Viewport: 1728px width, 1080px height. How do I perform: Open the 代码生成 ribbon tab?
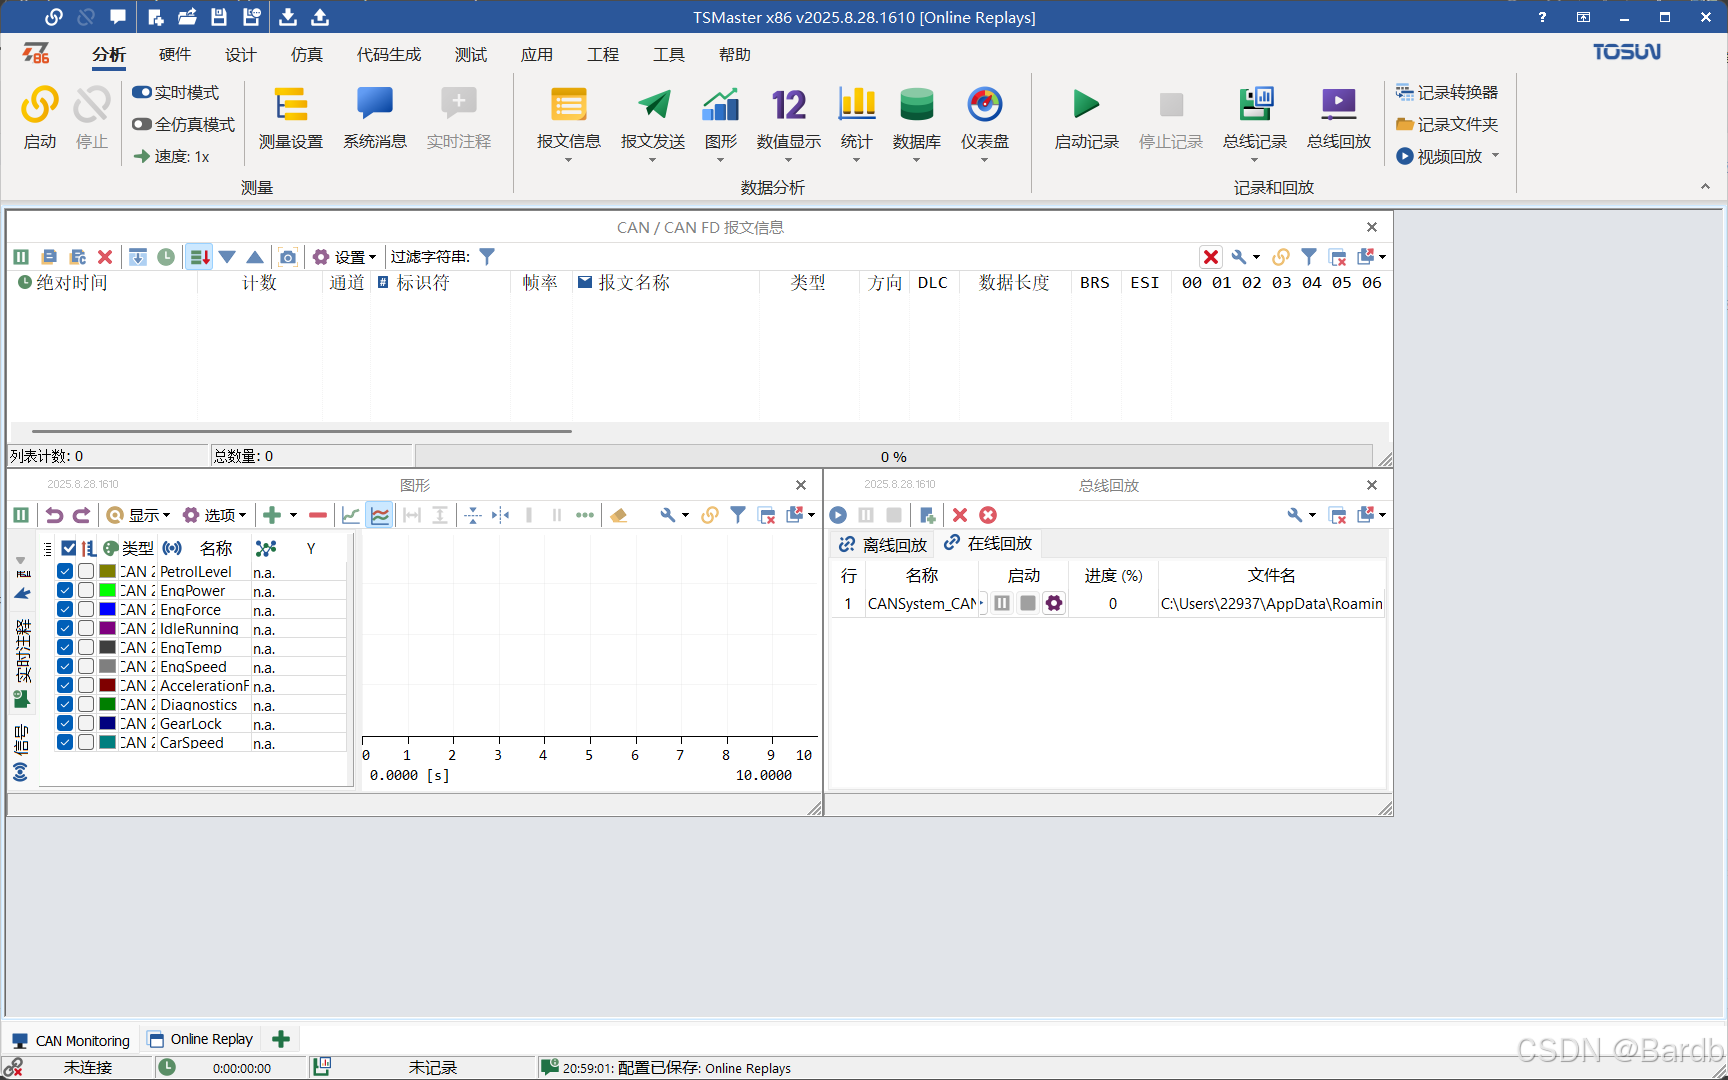click(389, 54)
